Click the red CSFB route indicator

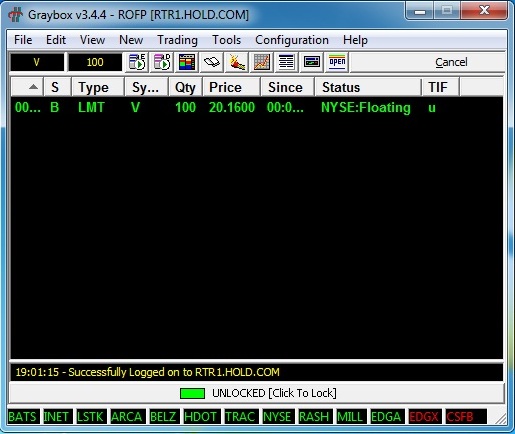[x=465, y=417]
